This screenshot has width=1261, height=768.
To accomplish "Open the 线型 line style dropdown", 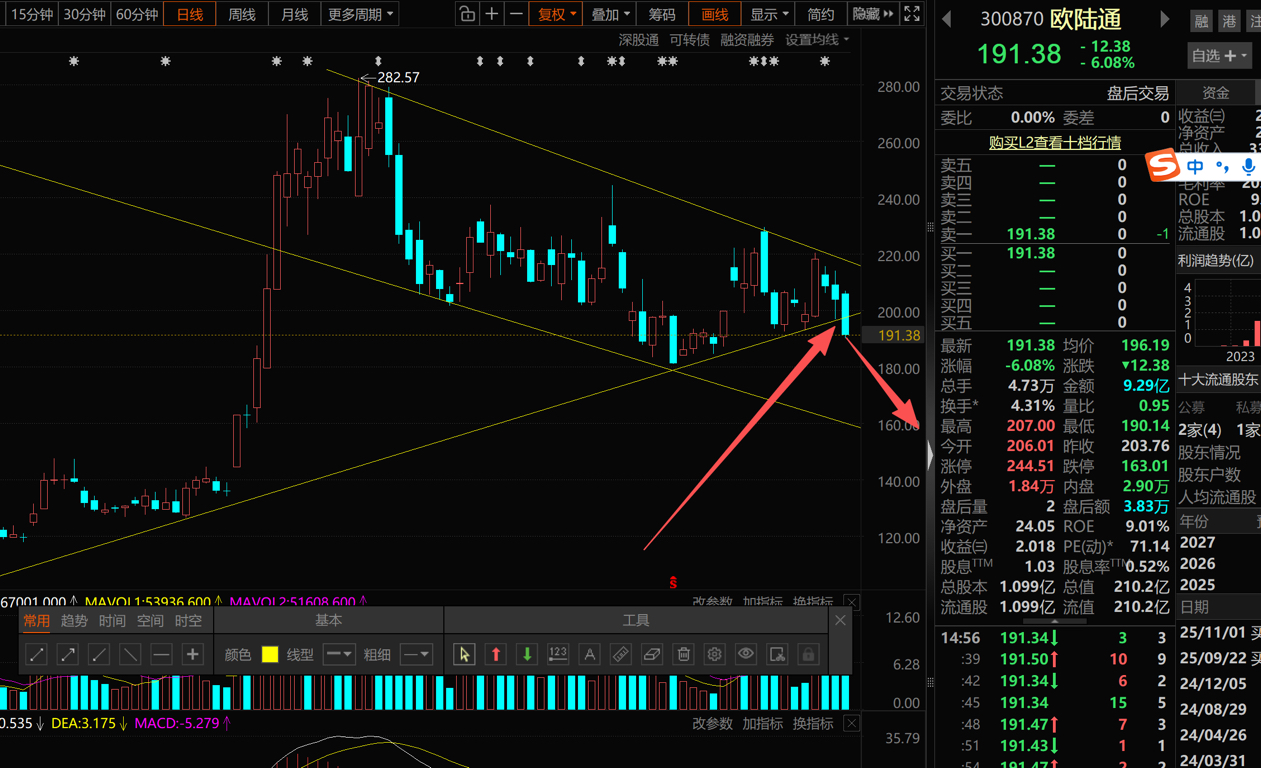I will [339, 655].
